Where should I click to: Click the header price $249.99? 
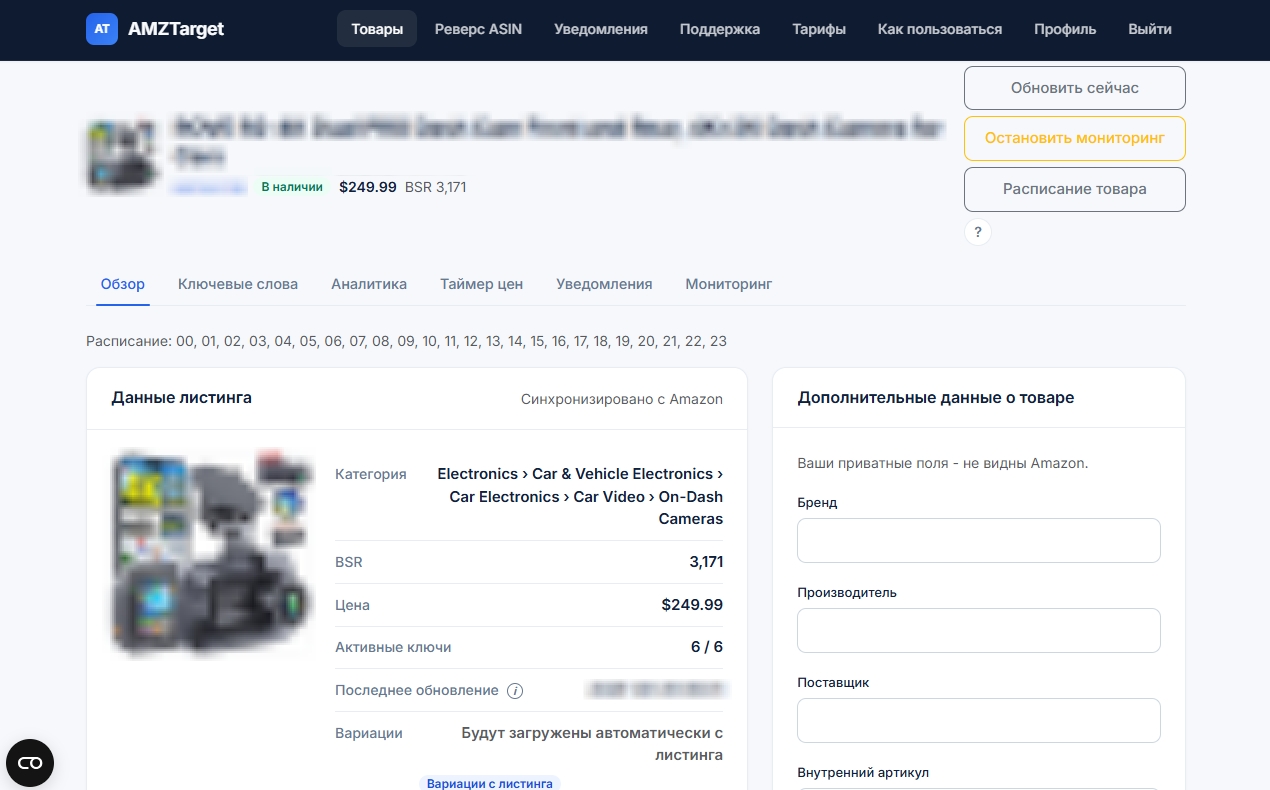point(368,187)
